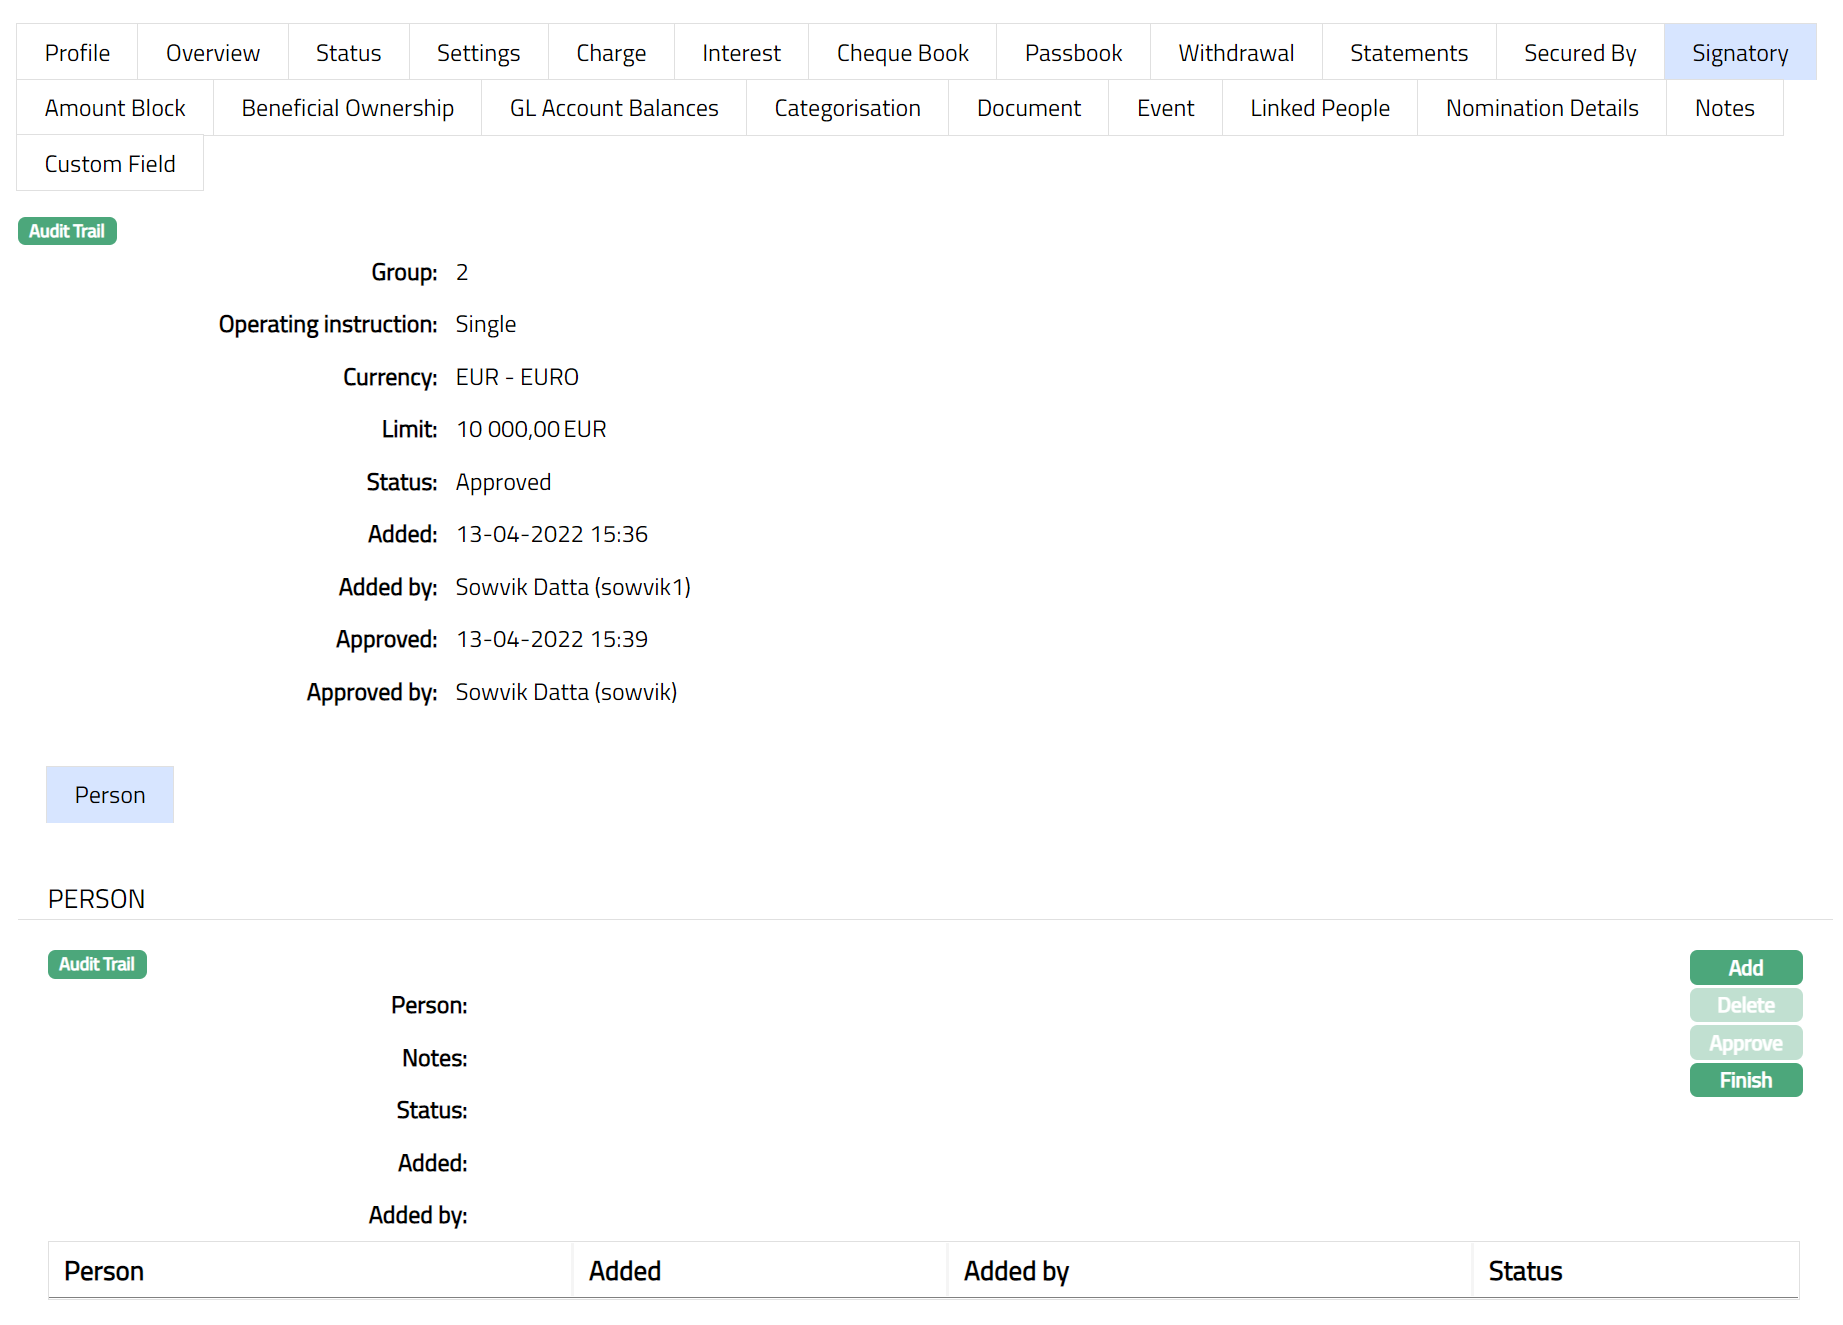Open the Nomination Details tab
The width and height of the screenshot is (1843, 1325).
[1541, 108]
